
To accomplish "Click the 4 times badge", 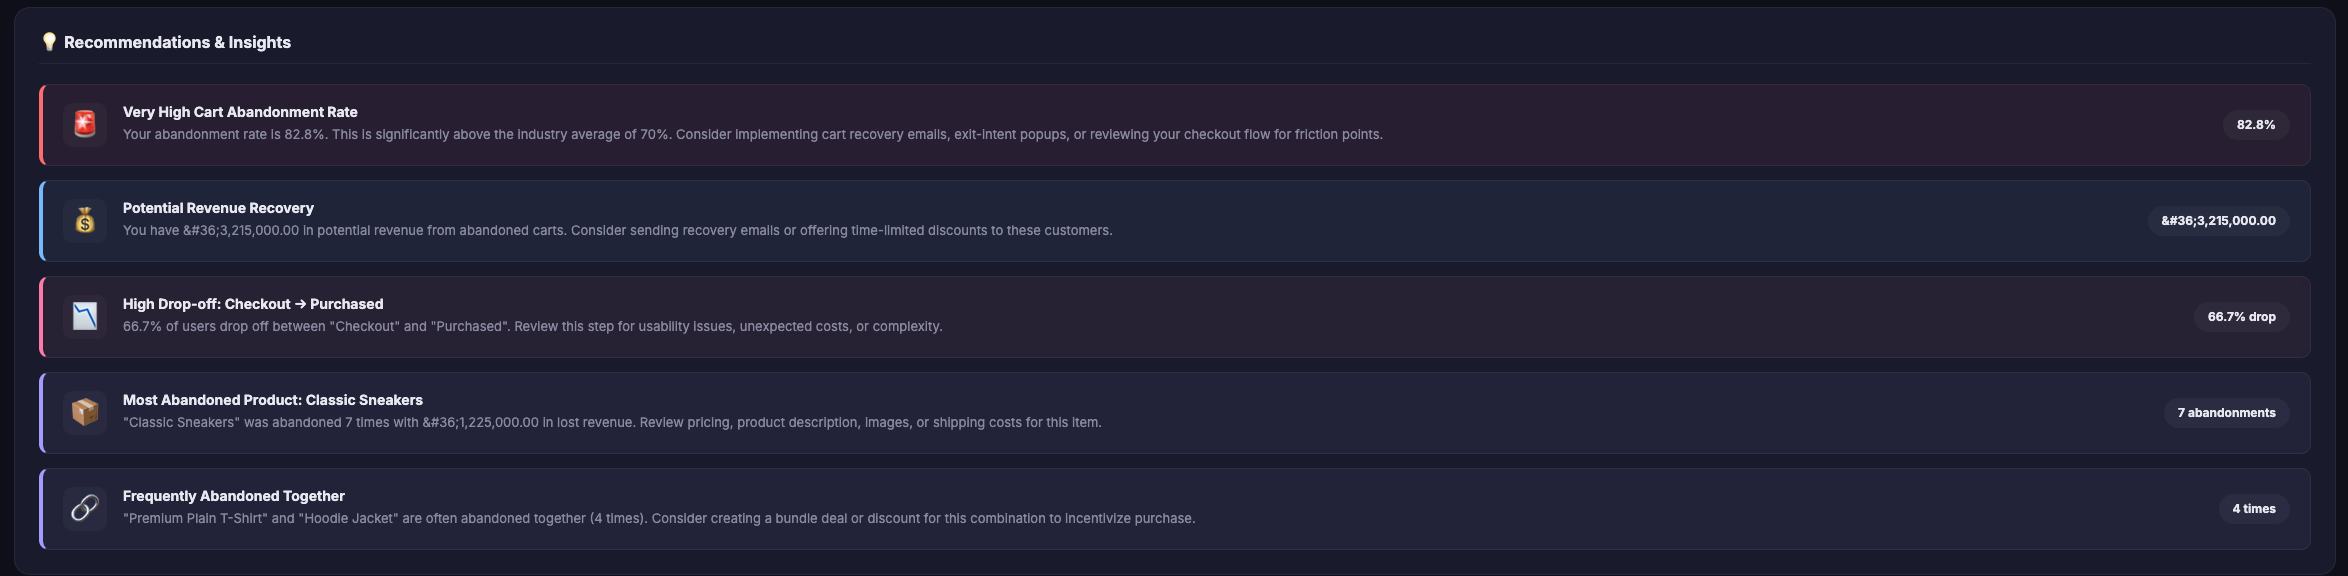I will (x=2253, y=509).
